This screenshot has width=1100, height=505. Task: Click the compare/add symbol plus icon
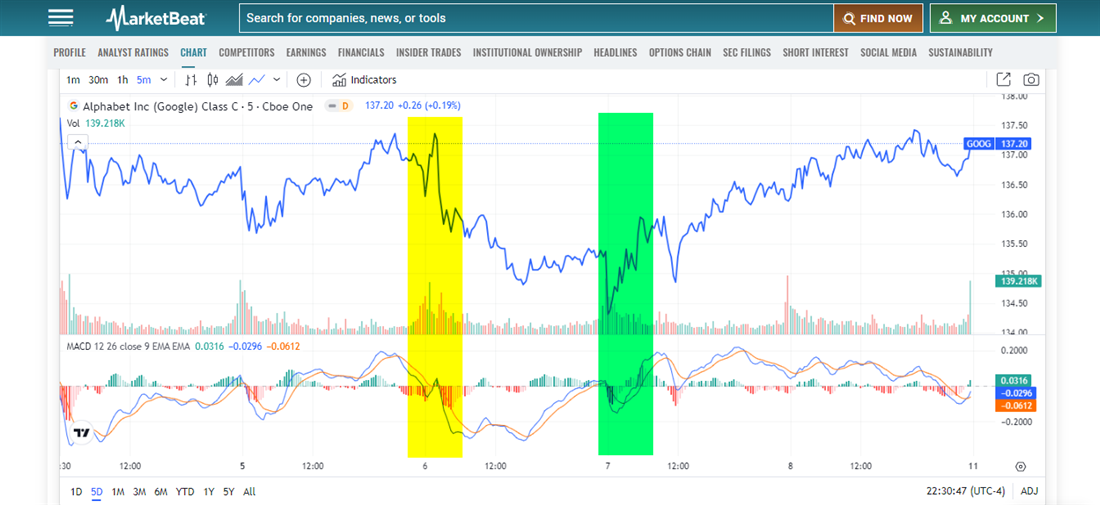[304, 80]
